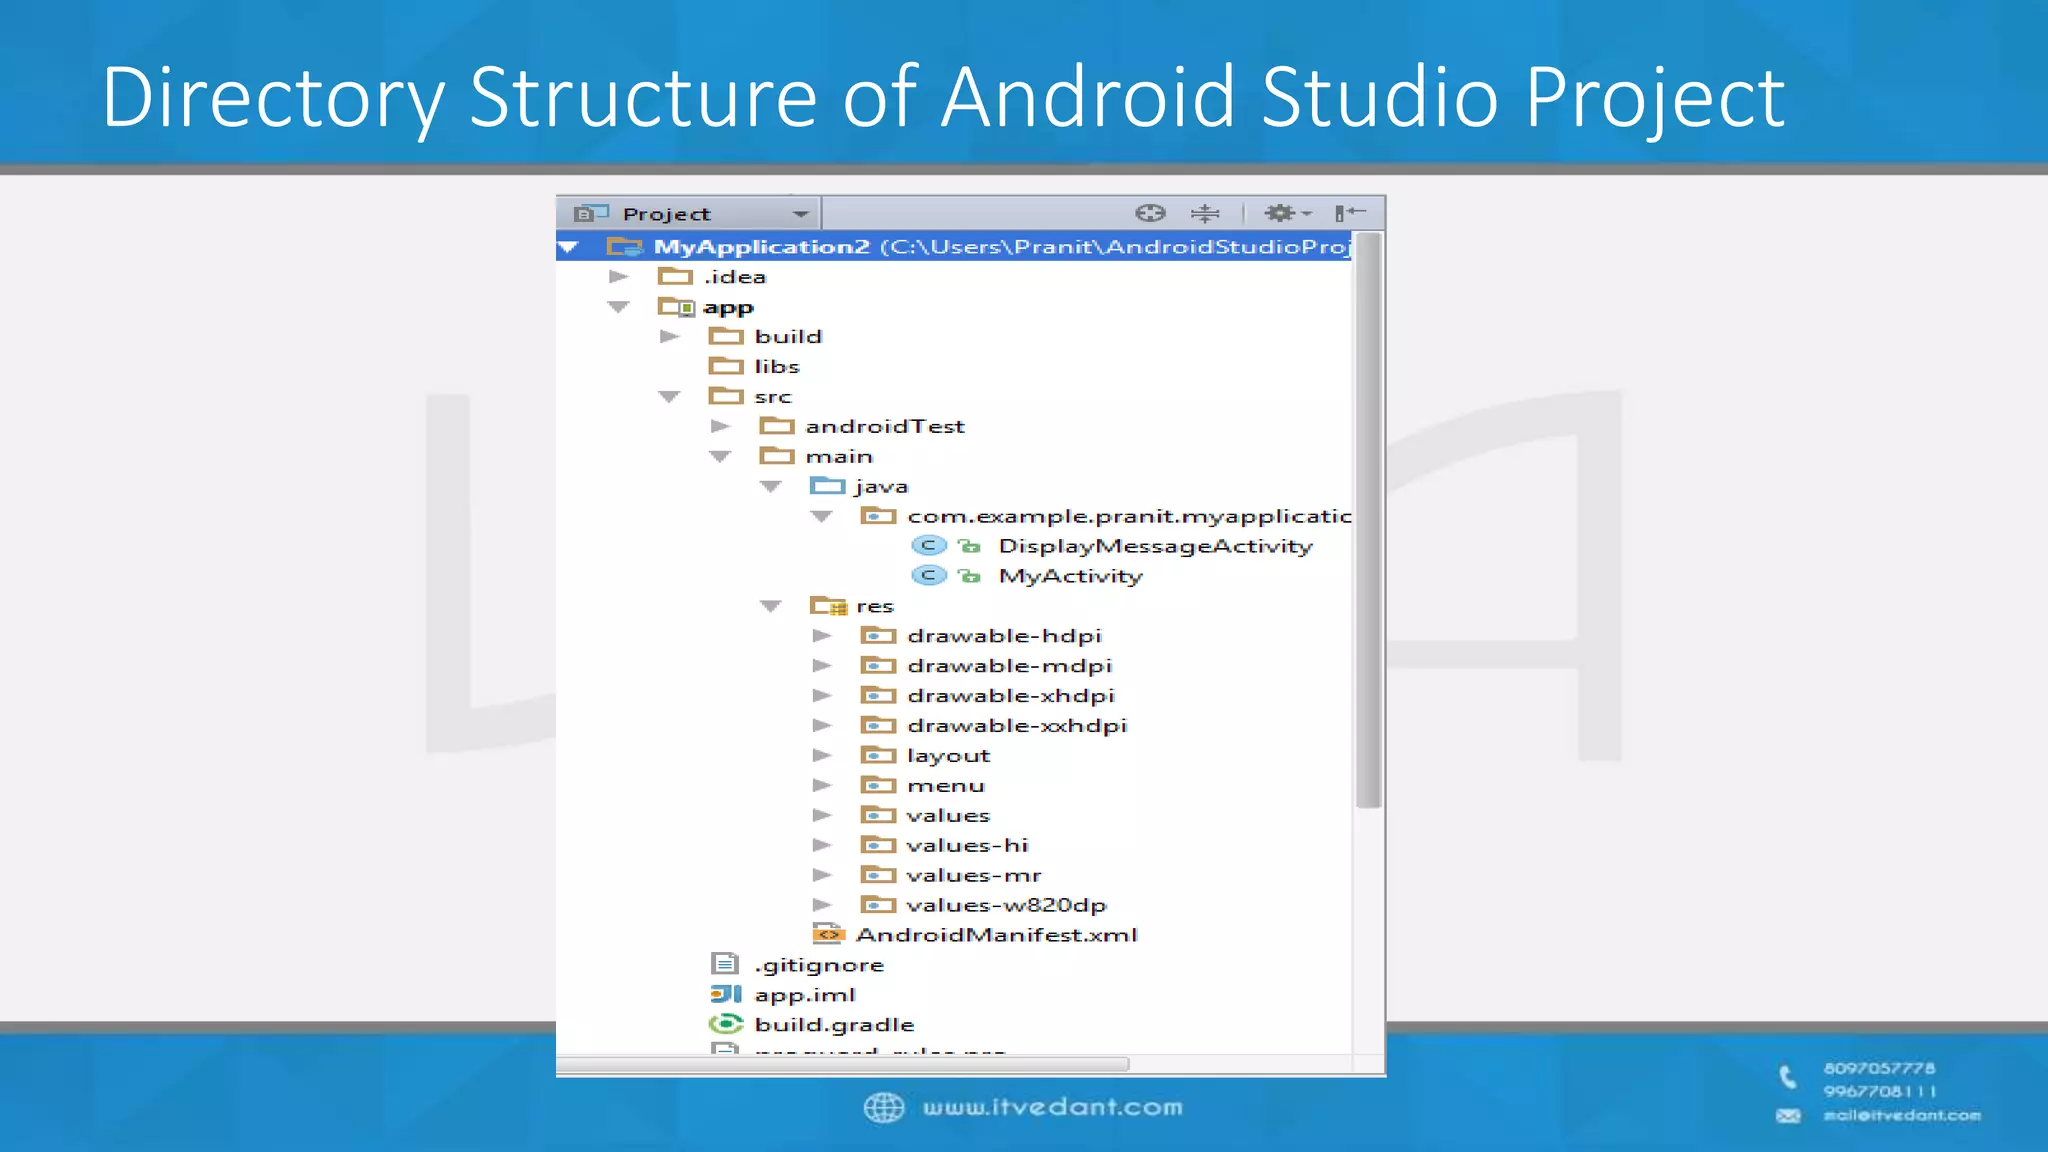Select the menu folder name
Screen dimensions: 2048x1152
click(x=946, y=786)
